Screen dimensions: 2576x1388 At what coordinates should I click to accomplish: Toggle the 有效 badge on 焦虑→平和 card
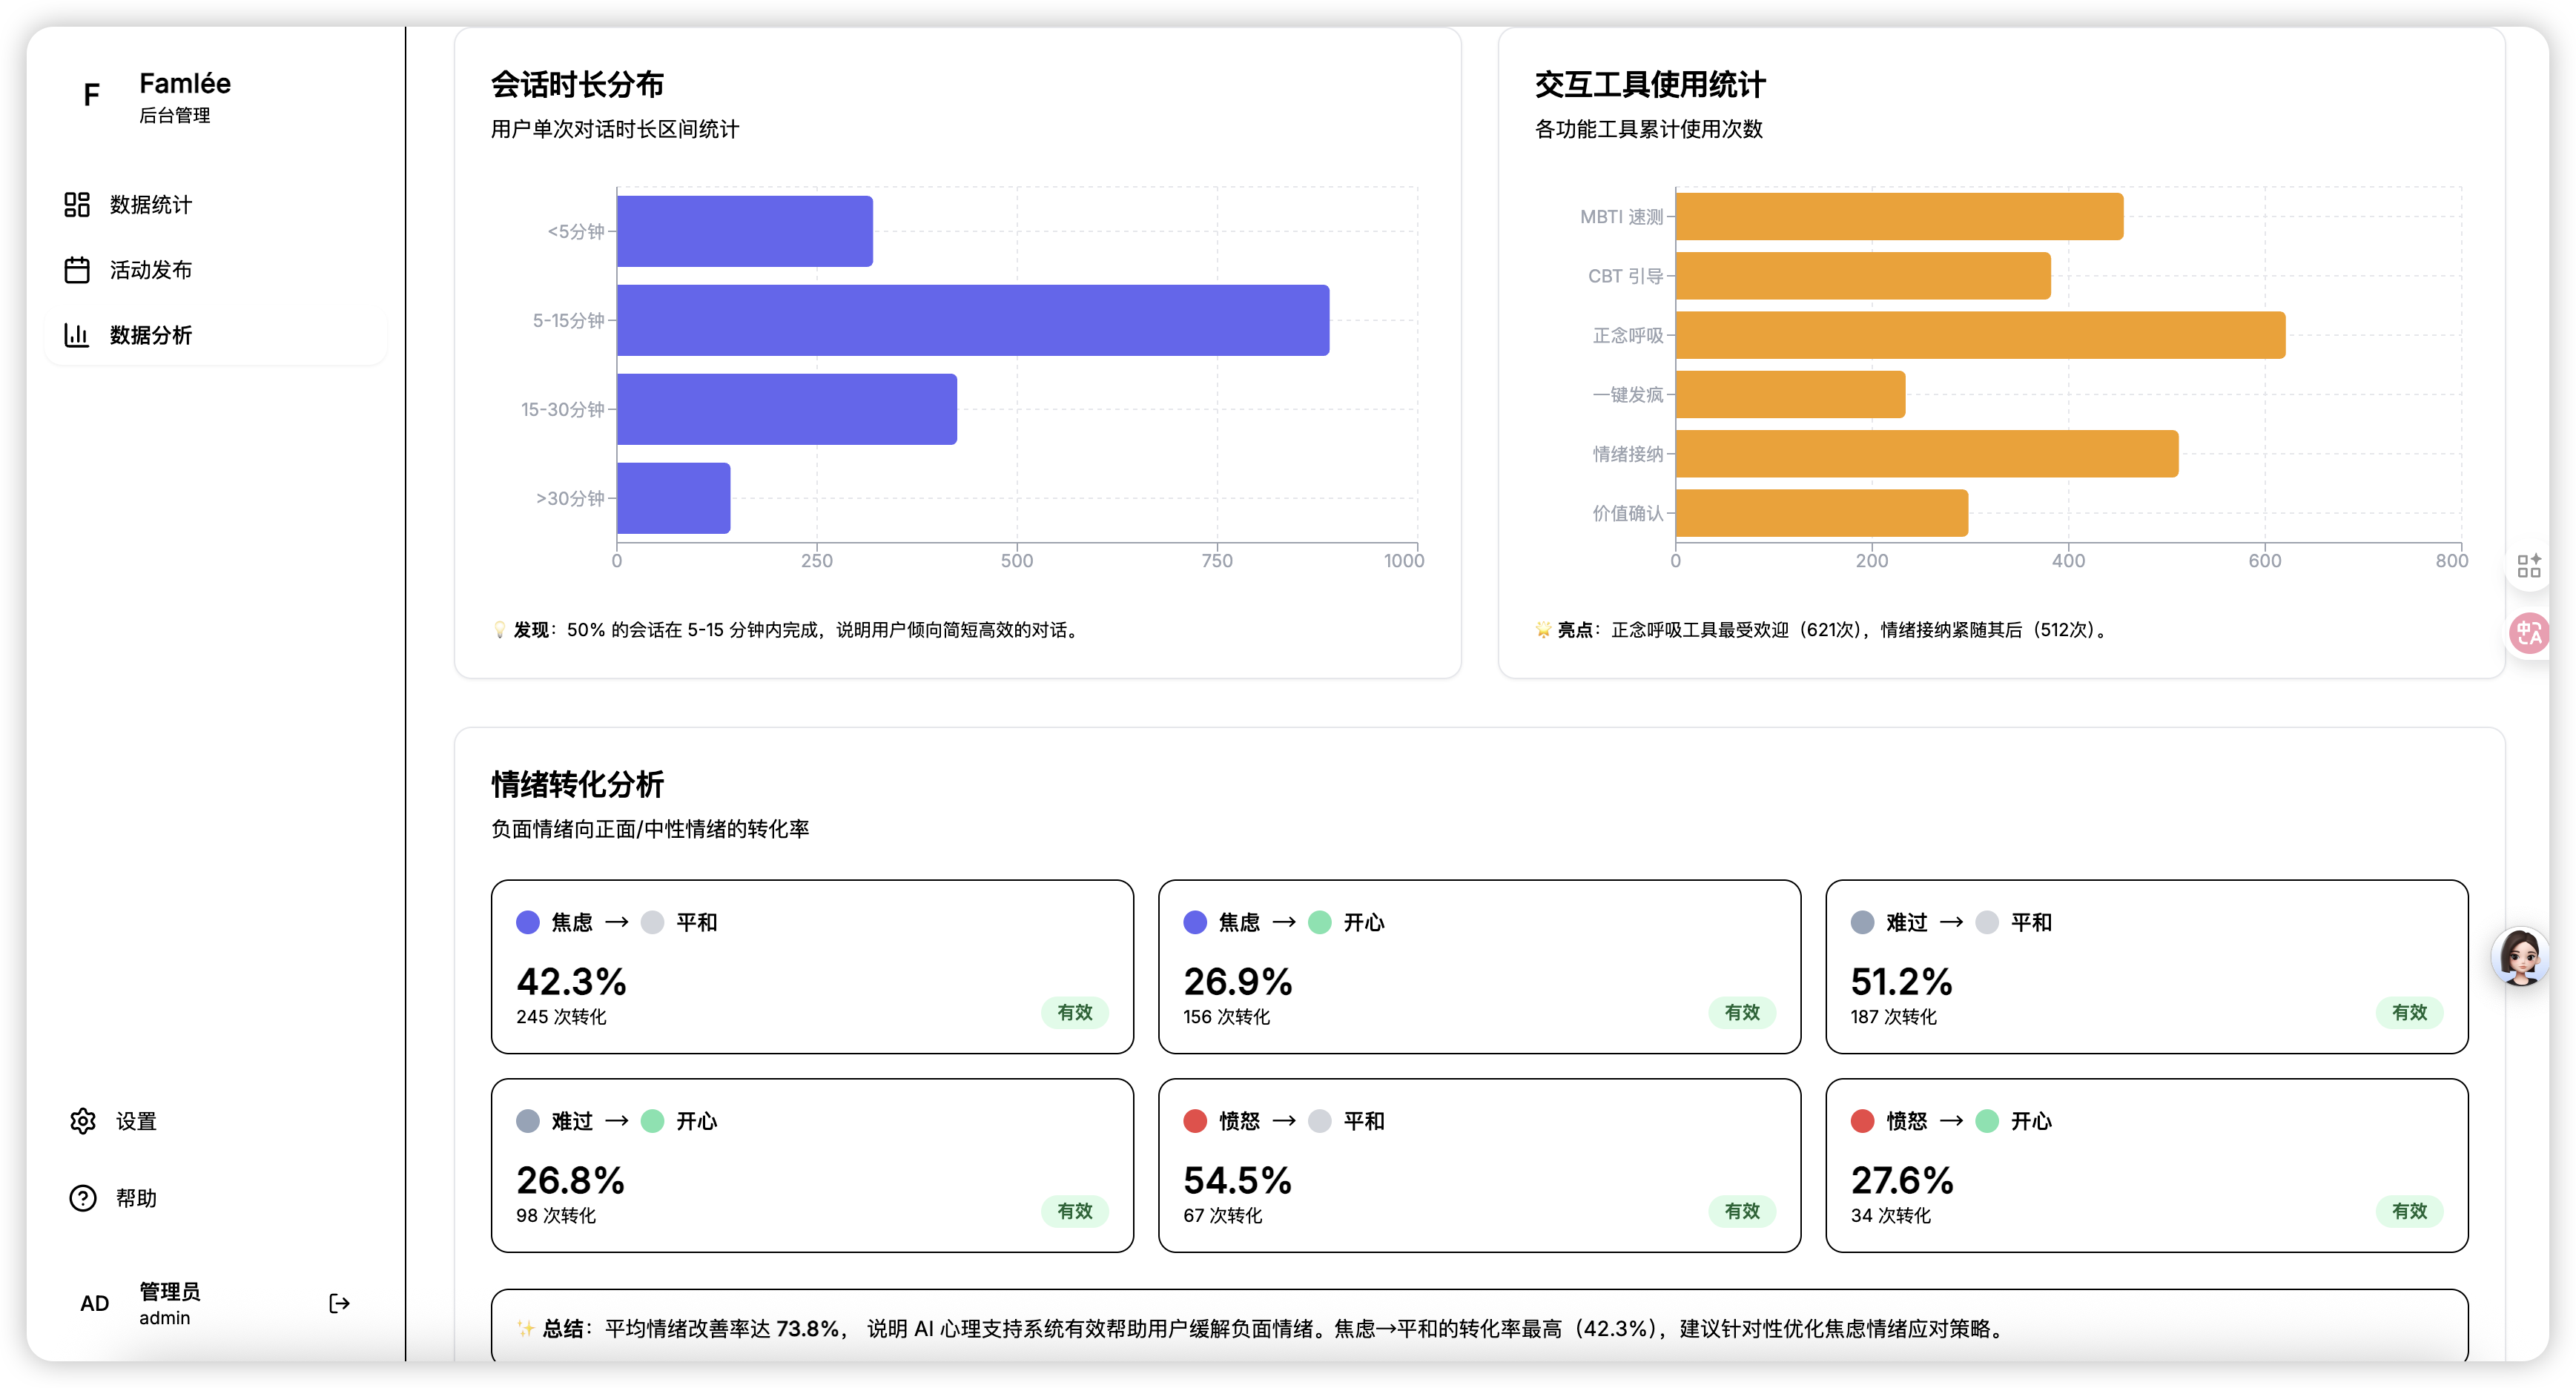pos(1075,1012)
